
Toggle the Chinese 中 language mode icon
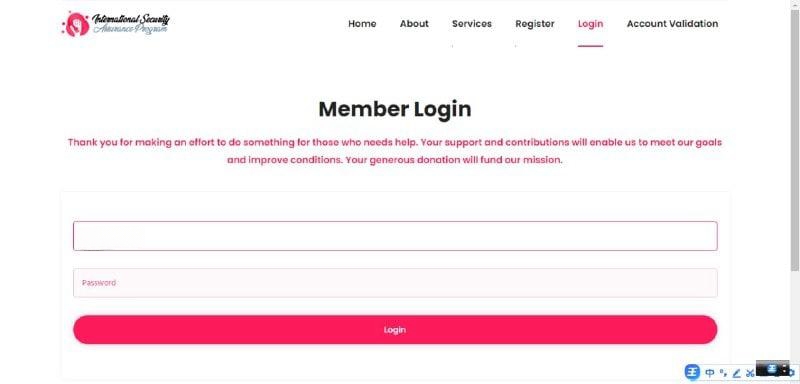coord(710,373)
